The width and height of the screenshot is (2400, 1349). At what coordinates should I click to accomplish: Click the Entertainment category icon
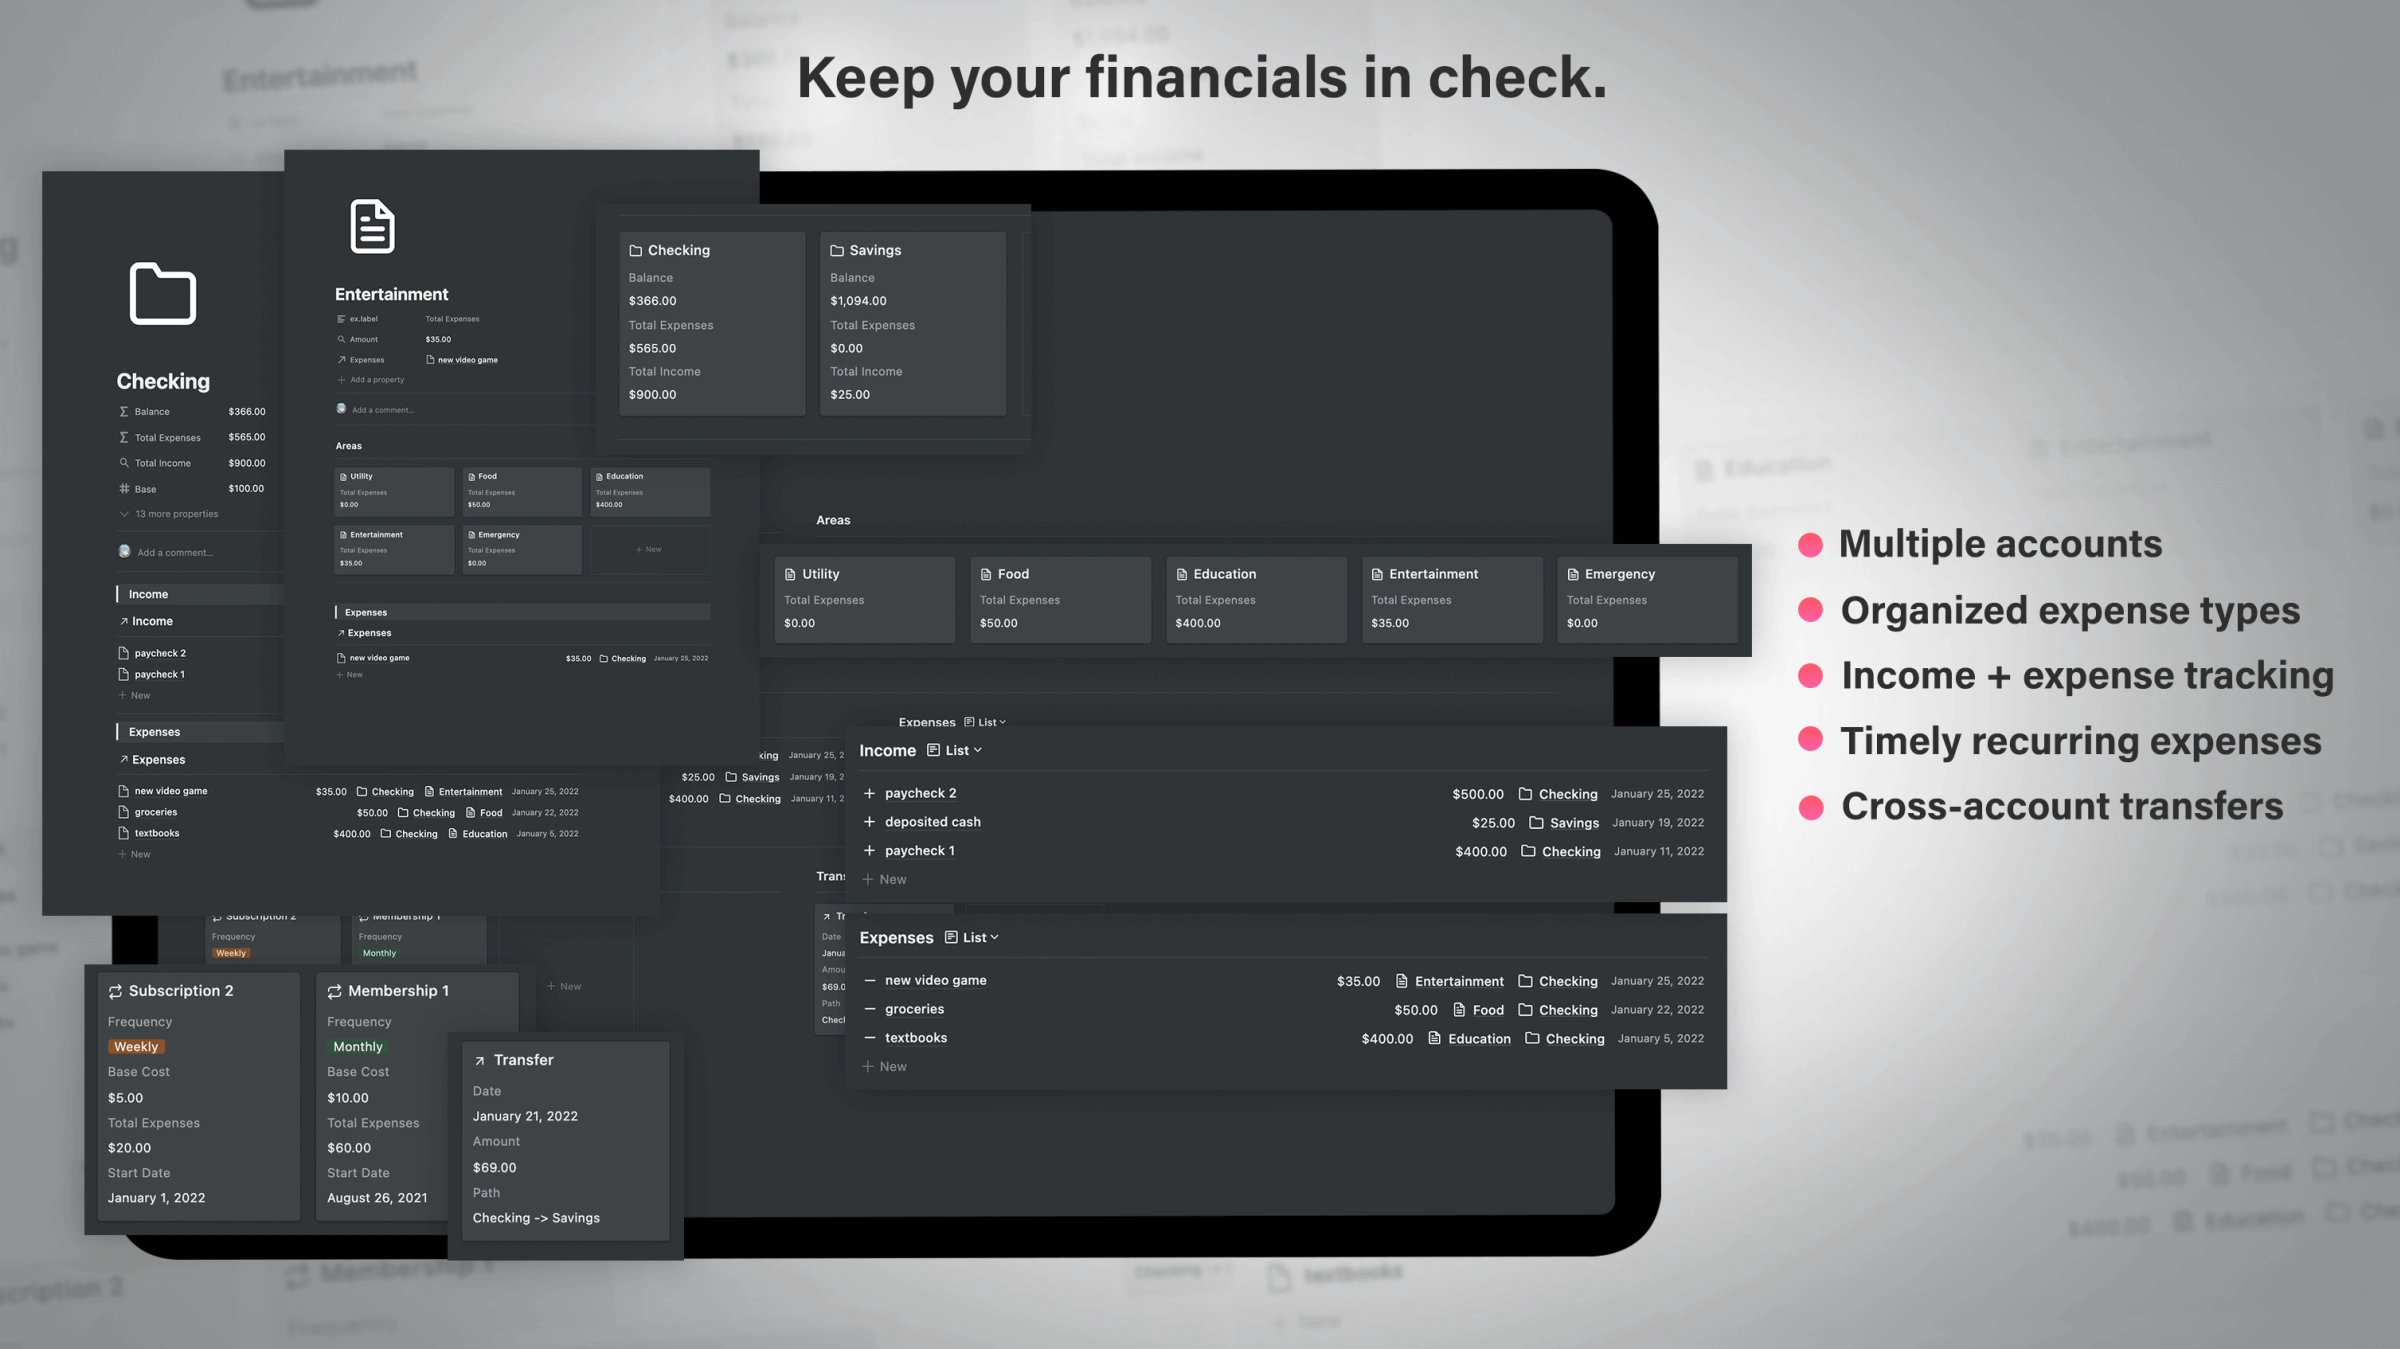click(x=1376, y=574)
